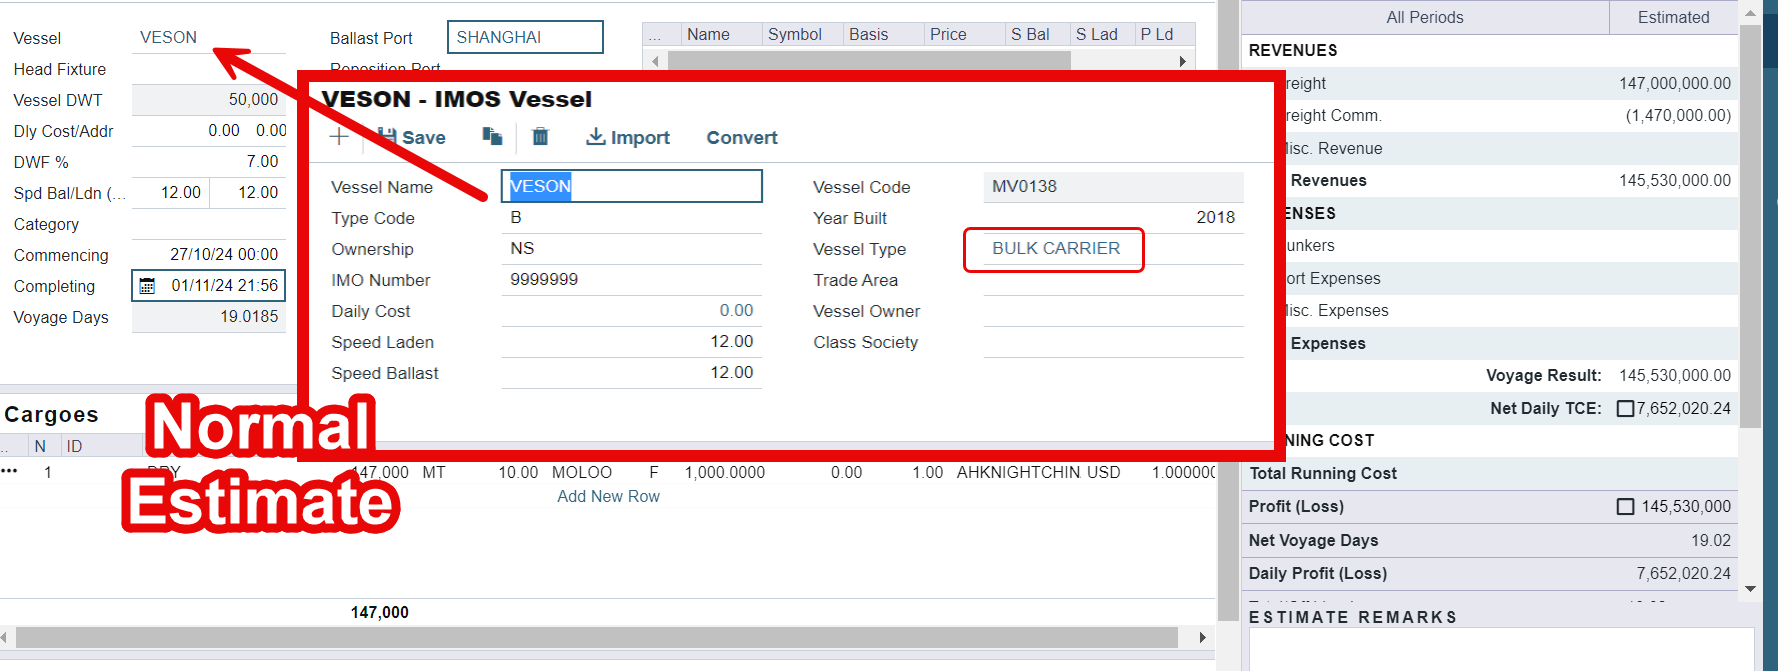Image resolution: width=1778 pixels, height=671 pixels.
Task: Open the three-dots menu on cargo row 1
Action: coord(10,471)
